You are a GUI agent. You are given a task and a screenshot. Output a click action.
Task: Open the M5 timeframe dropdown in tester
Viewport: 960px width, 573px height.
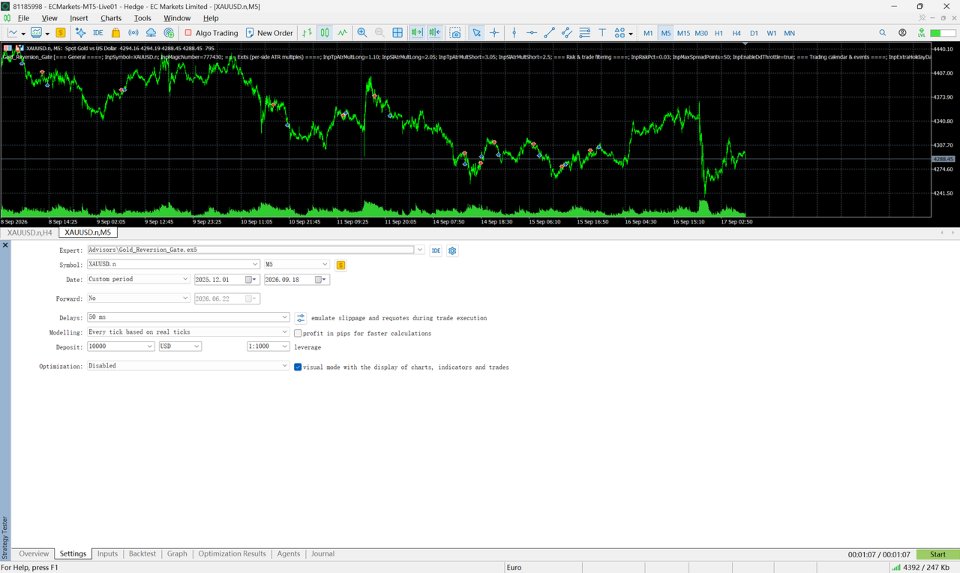pyautogui.click(x=324, y=264)
